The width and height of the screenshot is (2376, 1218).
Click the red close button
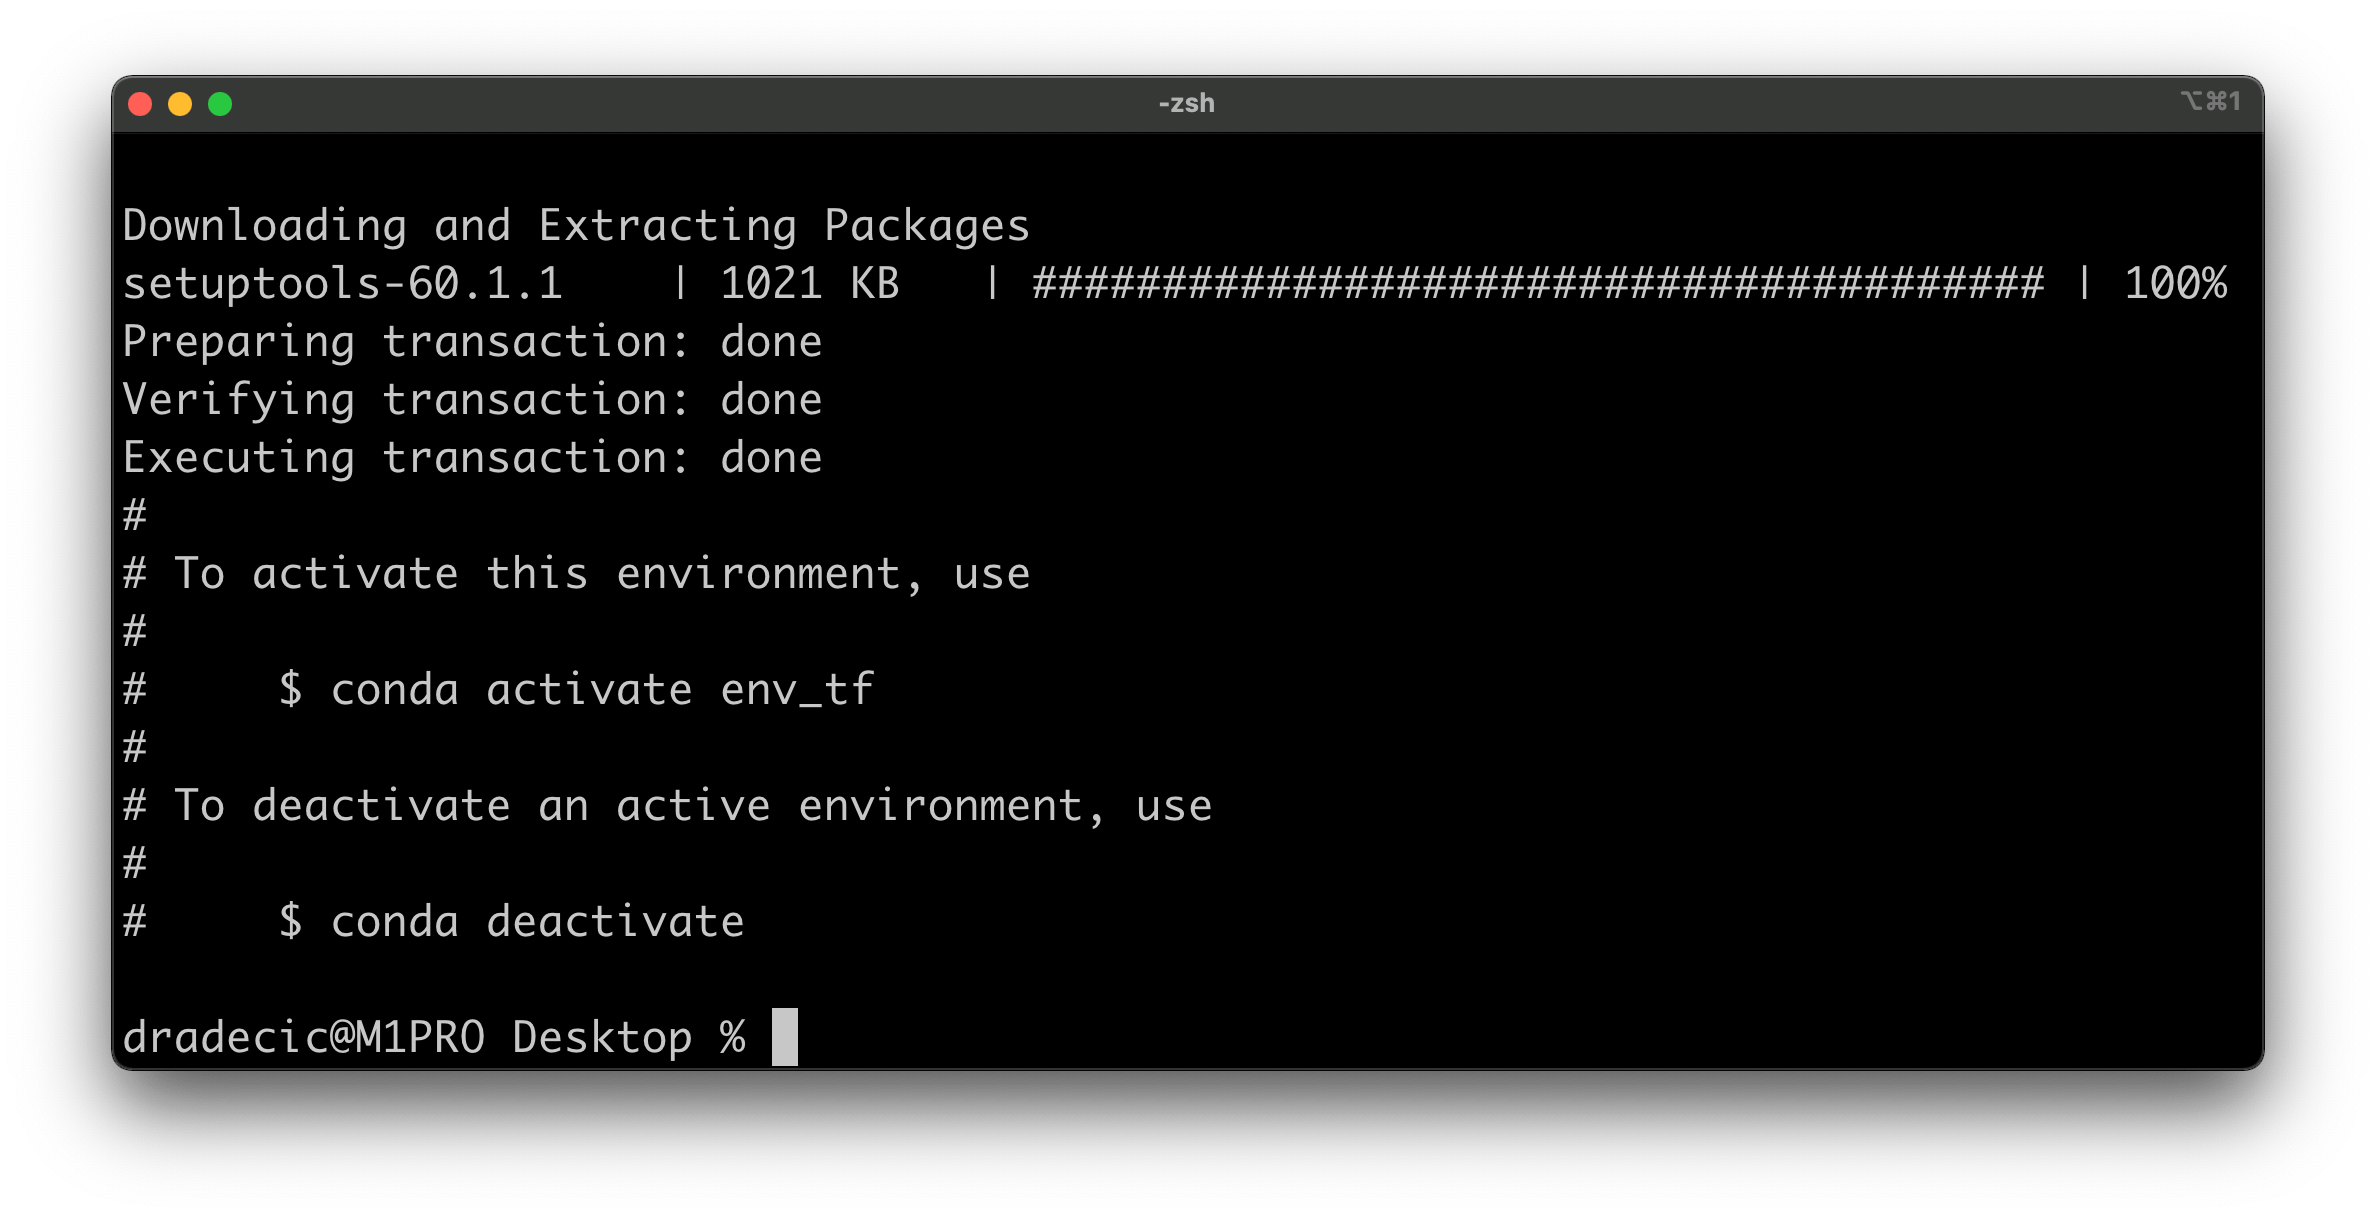141,103
